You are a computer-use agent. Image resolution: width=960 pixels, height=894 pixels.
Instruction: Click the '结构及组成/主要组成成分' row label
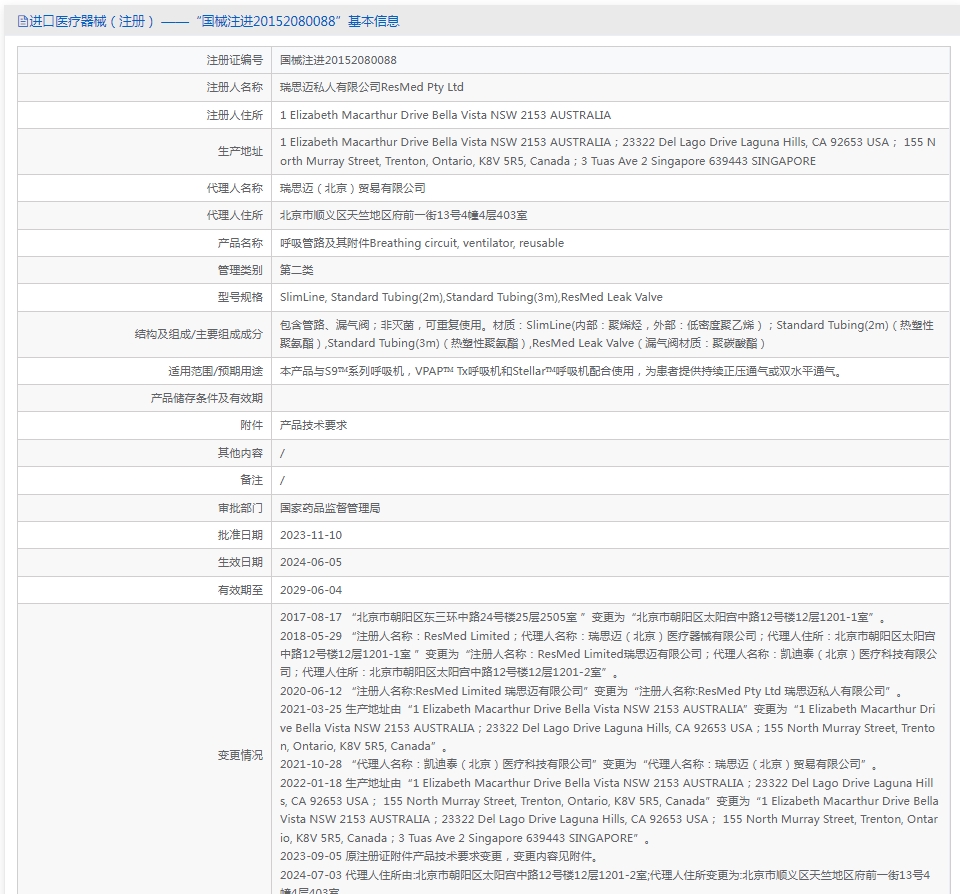[198, 334]
